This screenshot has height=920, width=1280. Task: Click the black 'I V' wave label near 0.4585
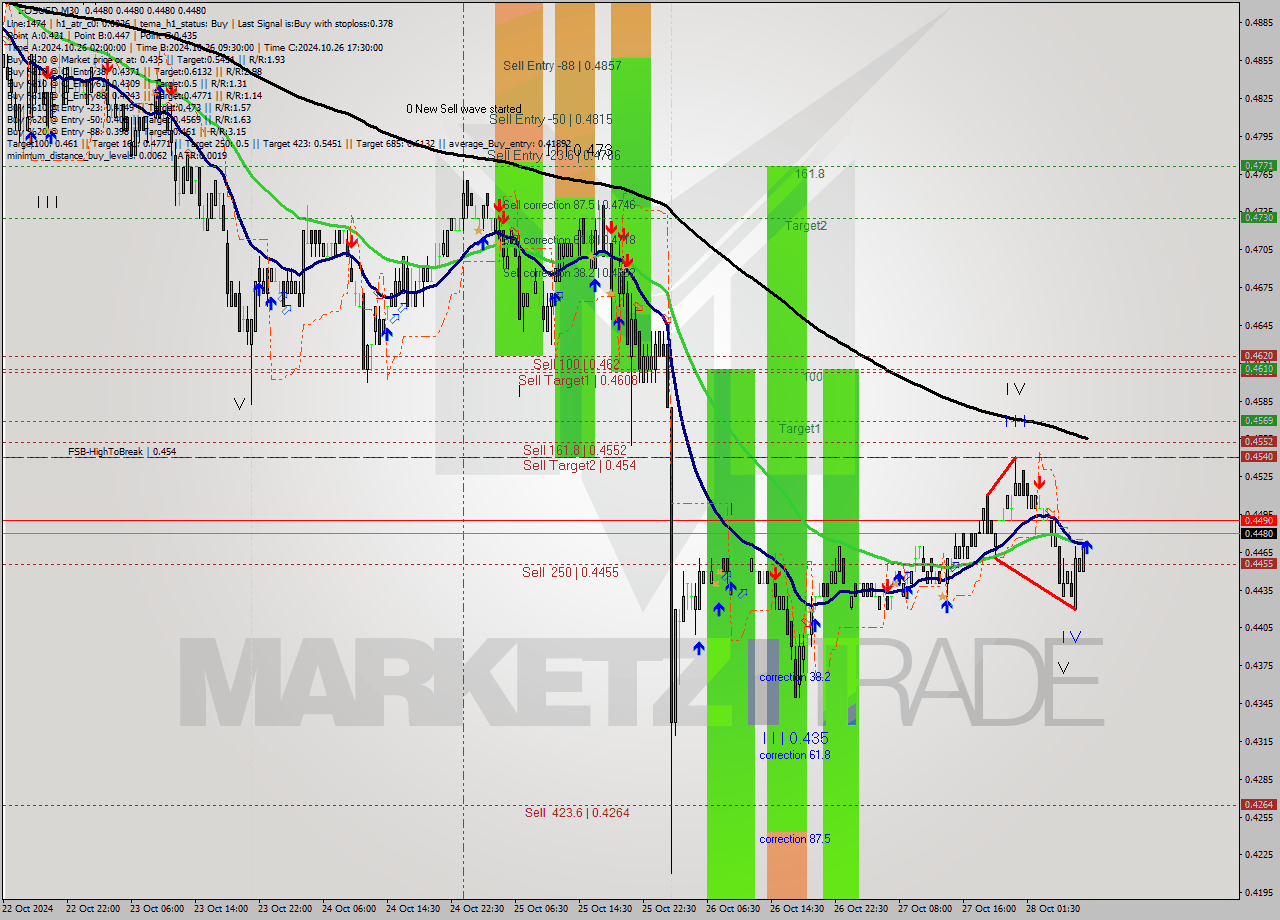(x=1015, y=389)
